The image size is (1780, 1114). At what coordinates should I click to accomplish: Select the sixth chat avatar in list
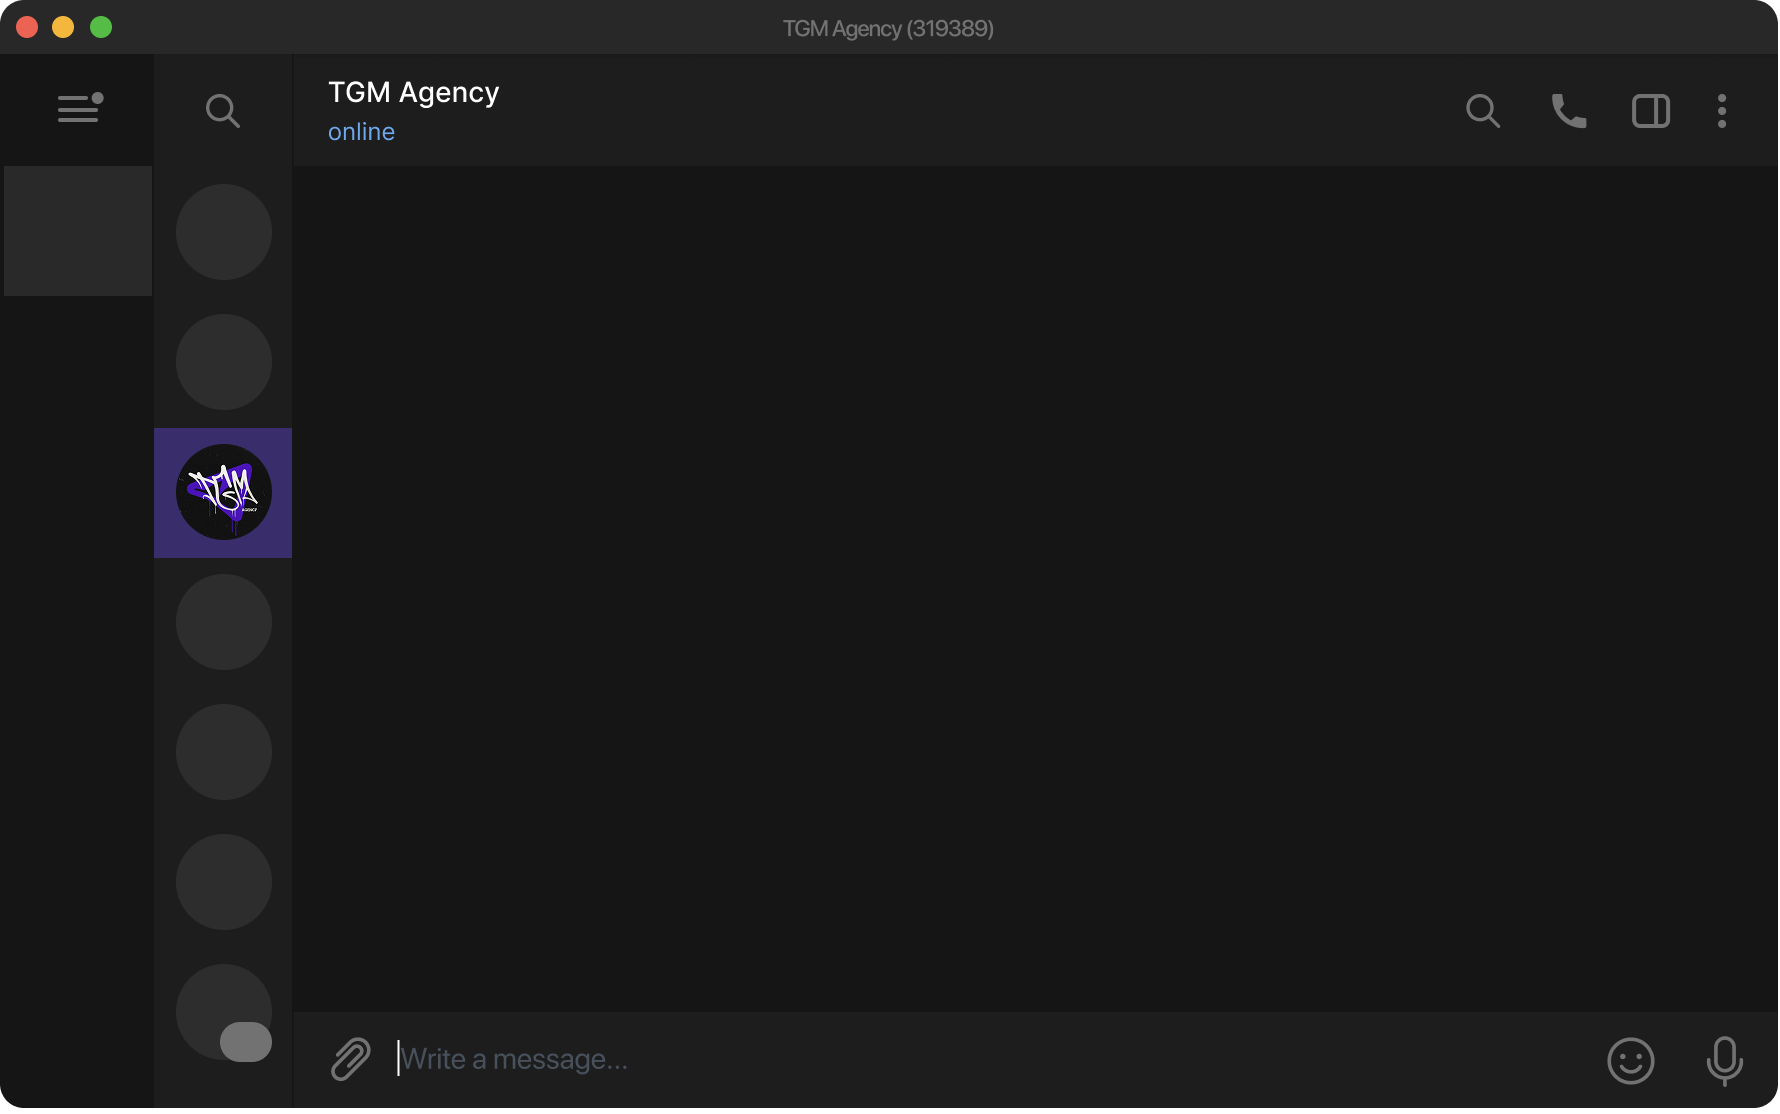[224, 882]
